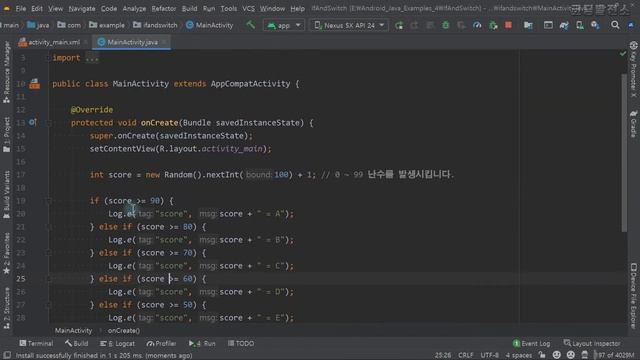Switch to the activity_main.xml tab
This screenshot has height=360, width=640.
tap(54, 42)
